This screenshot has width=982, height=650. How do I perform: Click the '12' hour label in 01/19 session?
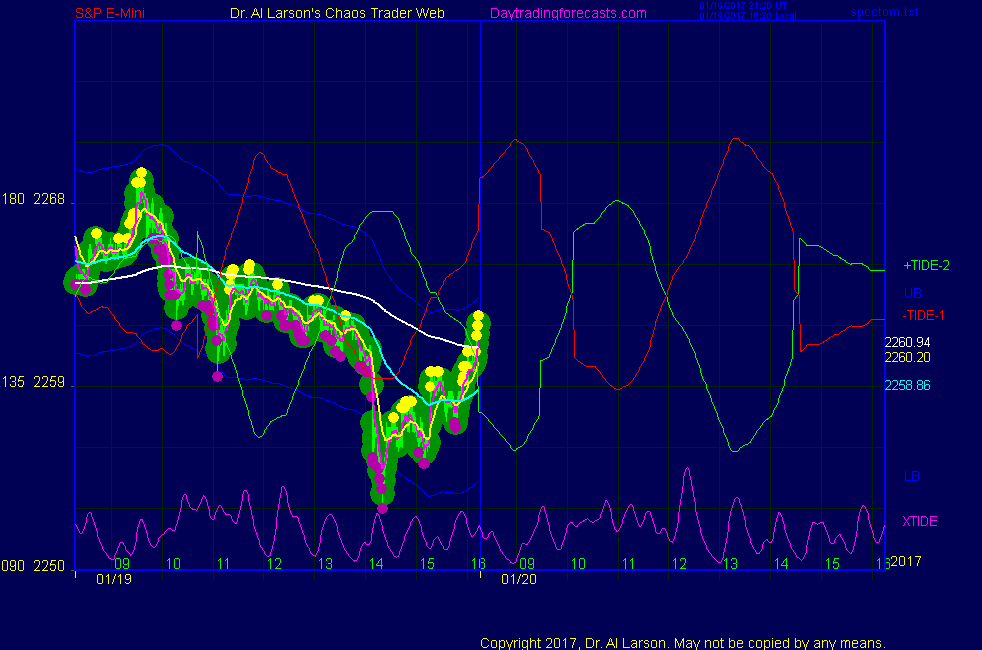click(x=274, y=564)
